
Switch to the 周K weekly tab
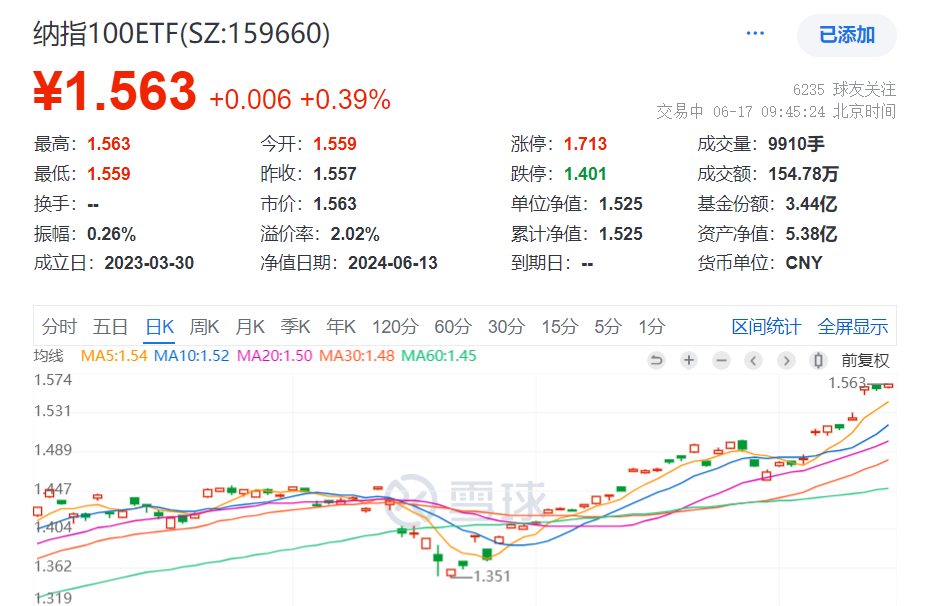(x=203, y=326)
